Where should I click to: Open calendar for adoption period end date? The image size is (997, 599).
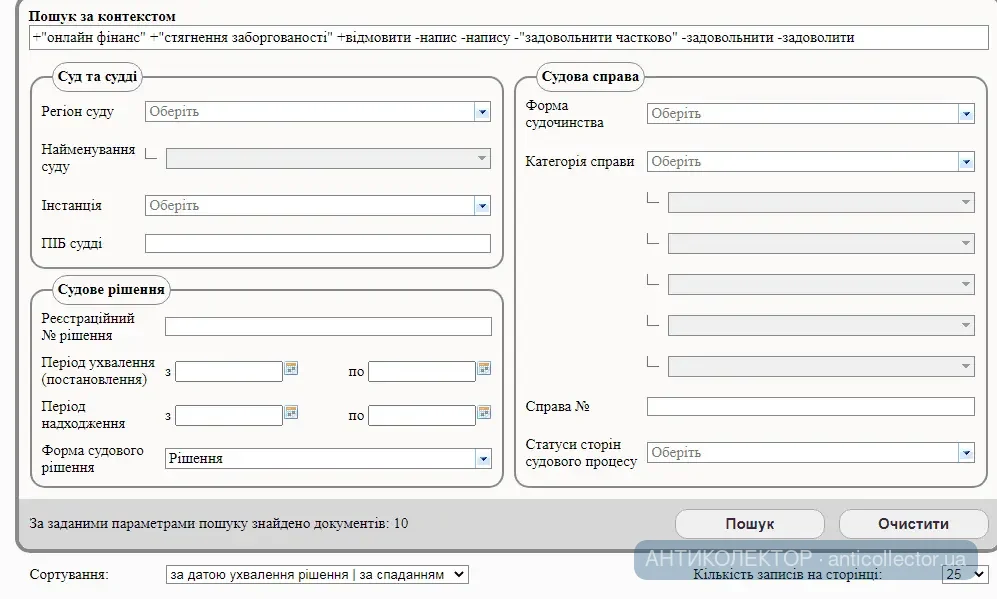(x=484, y=369)
